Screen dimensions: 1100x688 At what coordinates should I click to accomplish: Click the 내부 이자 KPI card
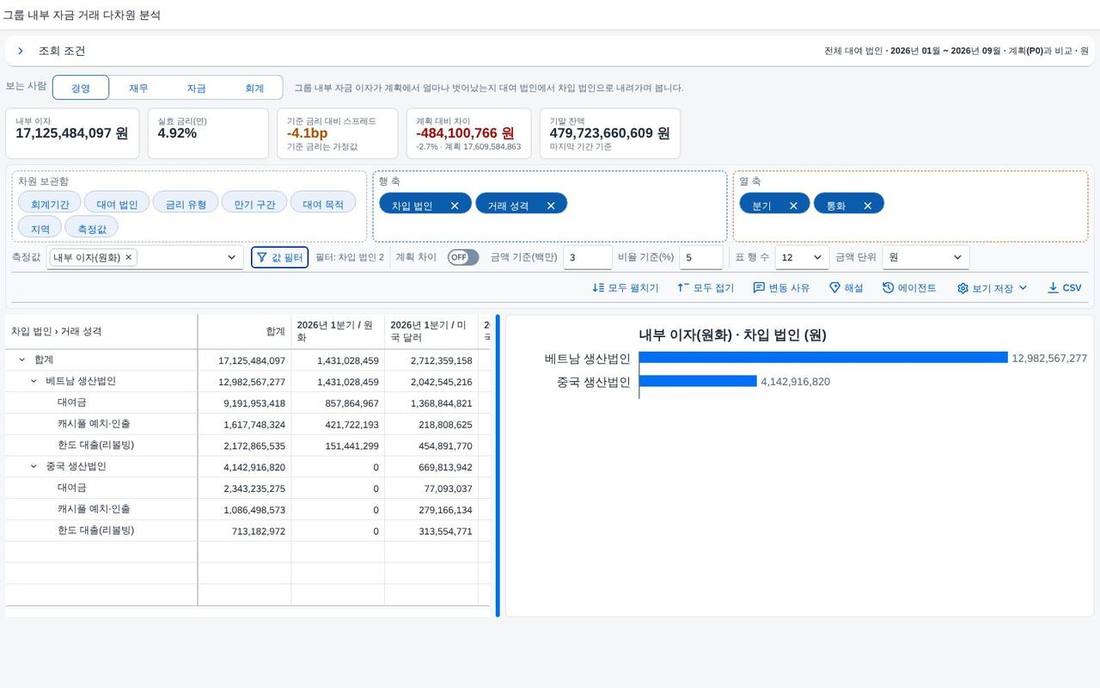[72, 133]
